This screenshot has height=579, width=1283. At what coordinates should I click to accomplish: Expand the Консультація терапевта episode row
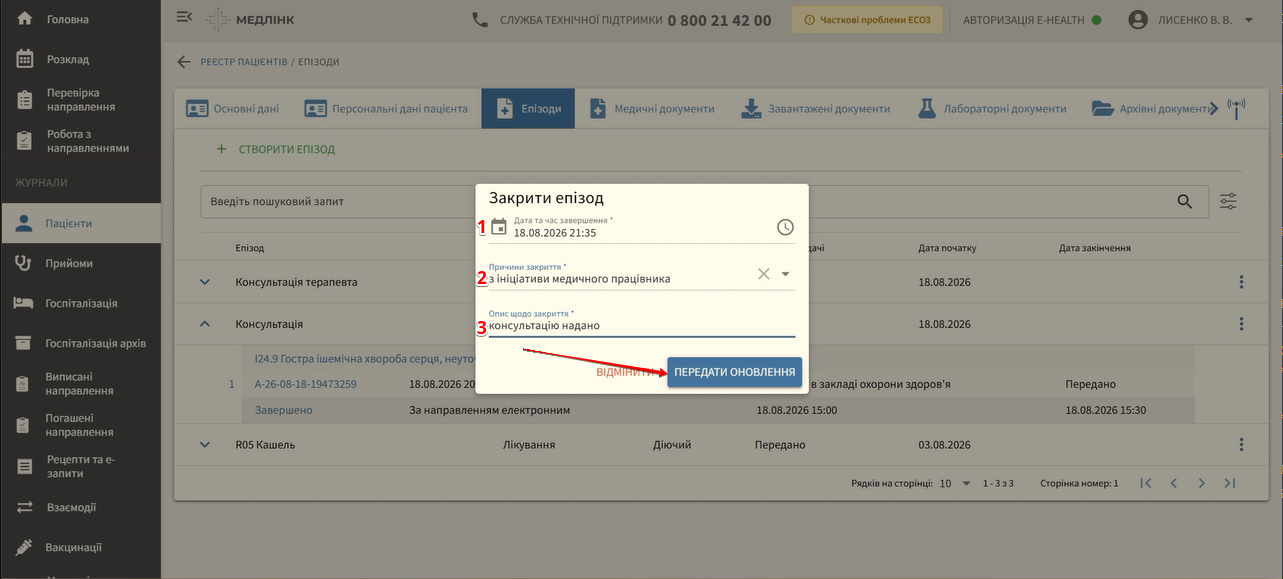click(205, 282)
